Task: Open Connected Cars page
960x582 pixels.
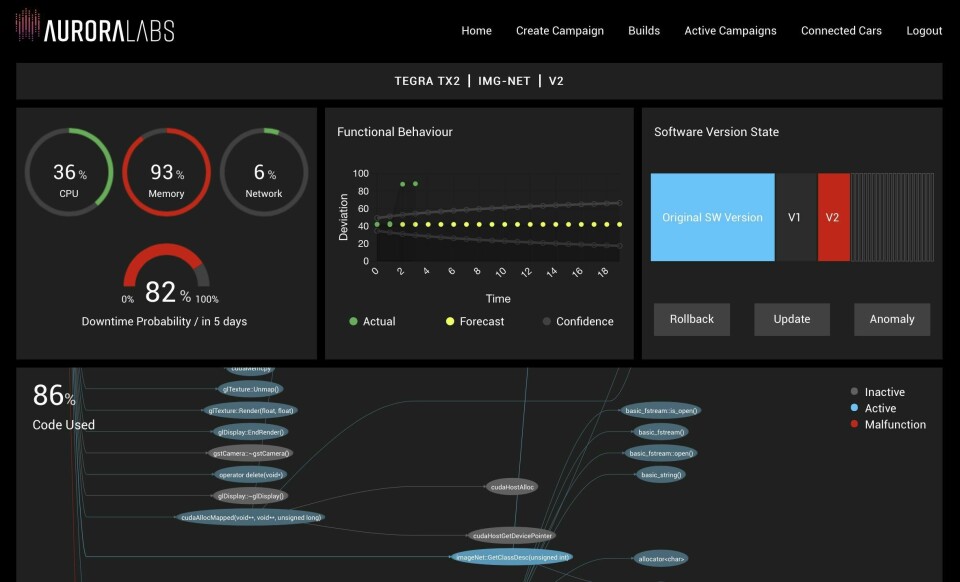Action: [x=841, y=31]
